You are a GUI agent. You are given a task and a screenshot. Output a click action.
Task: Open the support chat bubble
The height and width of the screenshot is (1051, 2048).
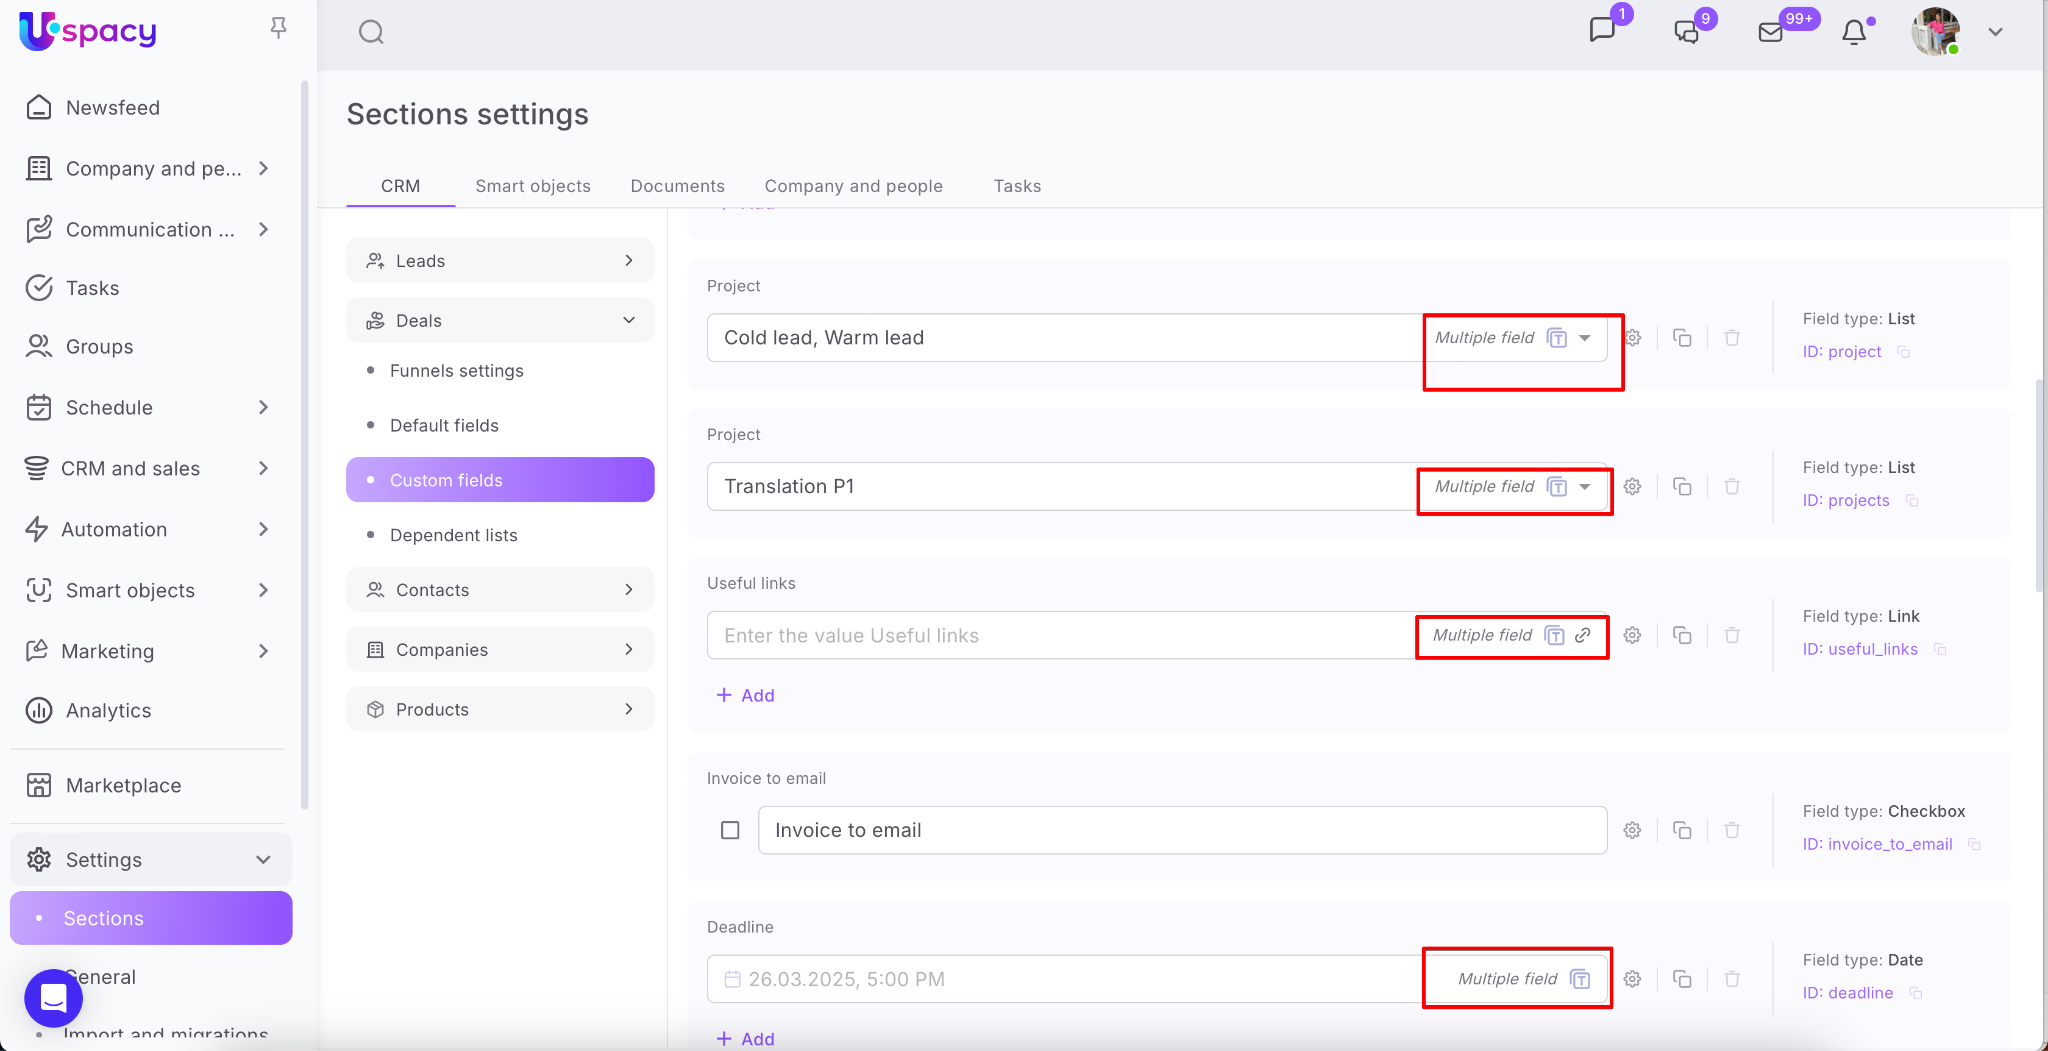[x=53, y=998]
